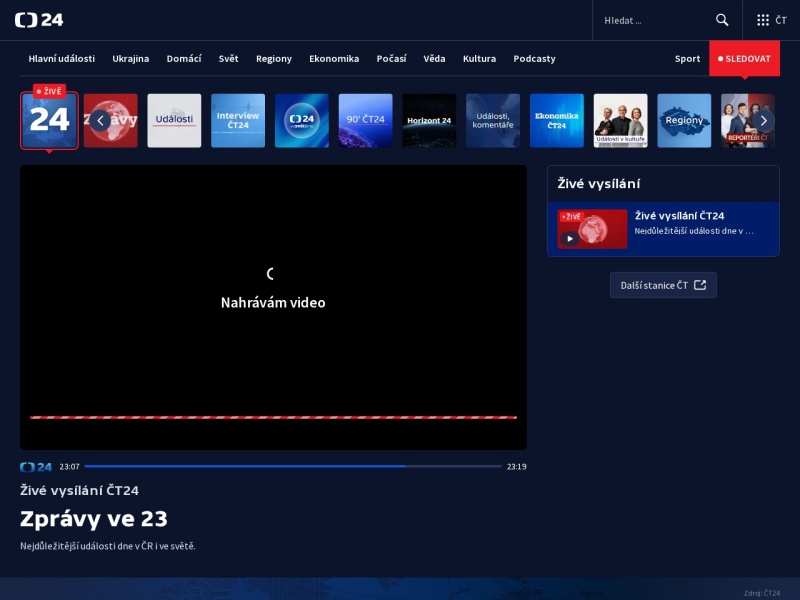The width and height of the screenshot is (800, 600).
Task: Play the Živé vysílání ČT24 thumbnail
Action: [x=592, y=229]
